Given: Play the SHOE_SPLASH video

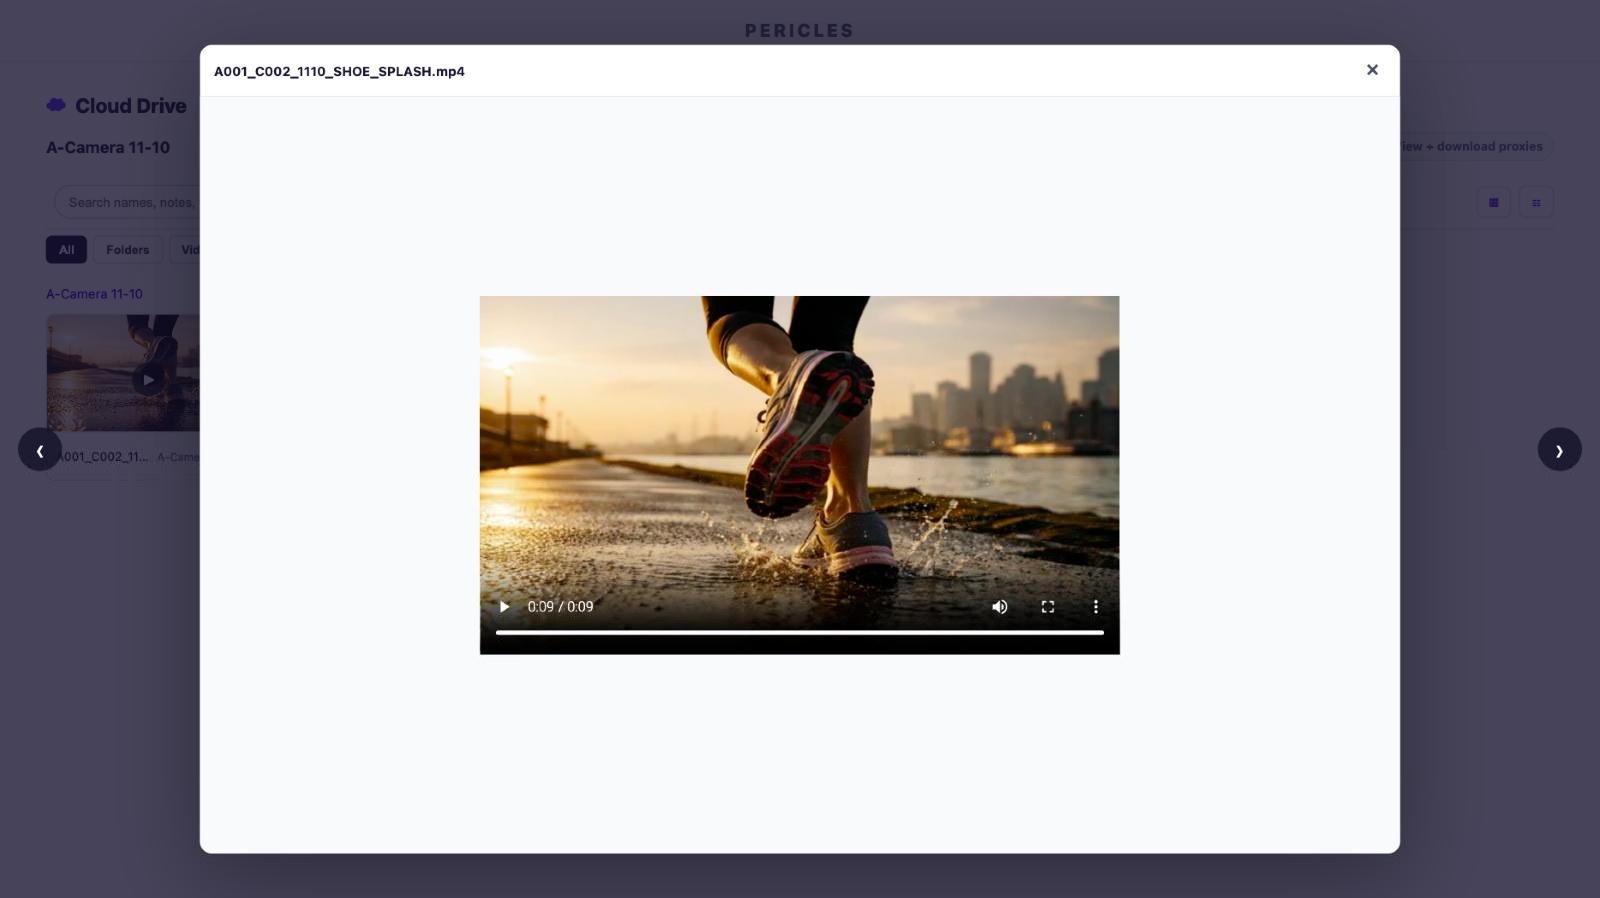Looking at the screenshot, I should point(504,607).
